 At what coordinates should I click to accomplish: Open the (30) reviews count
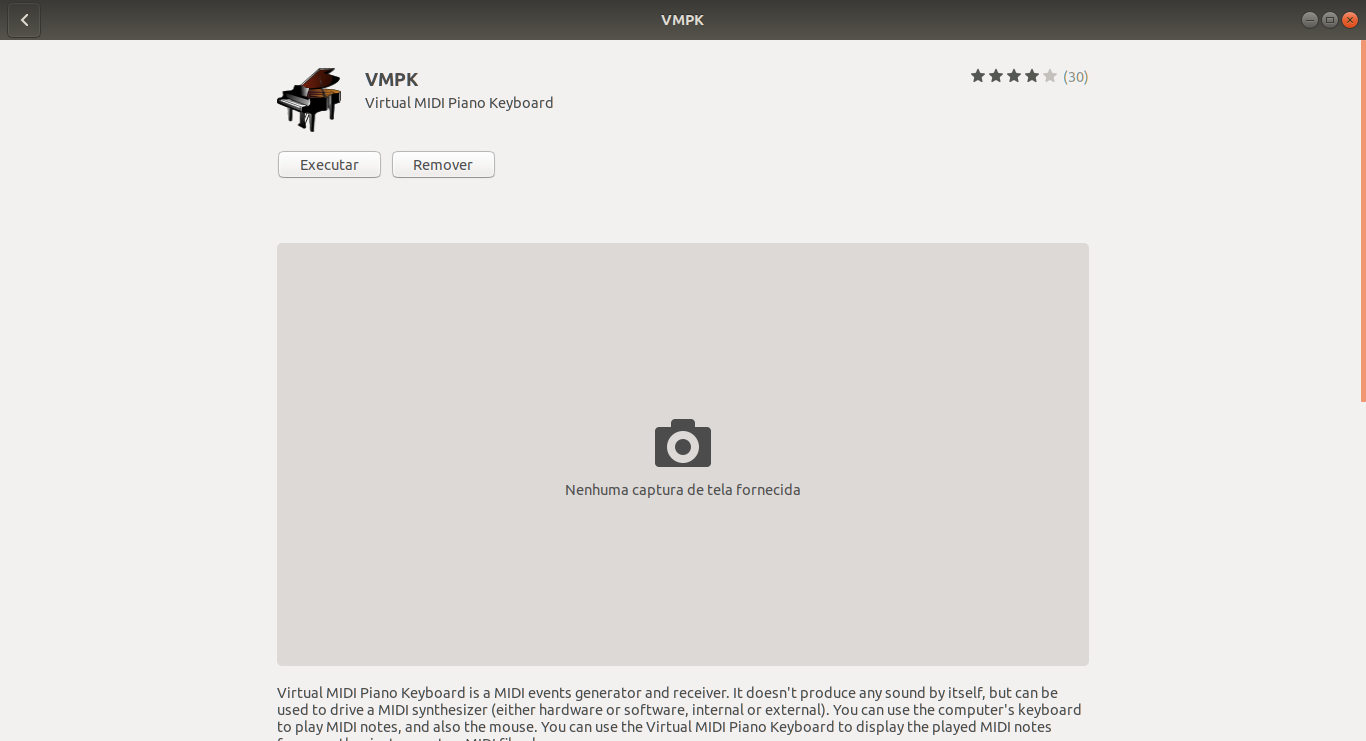pyautogui.click(x=1076, y=77)
